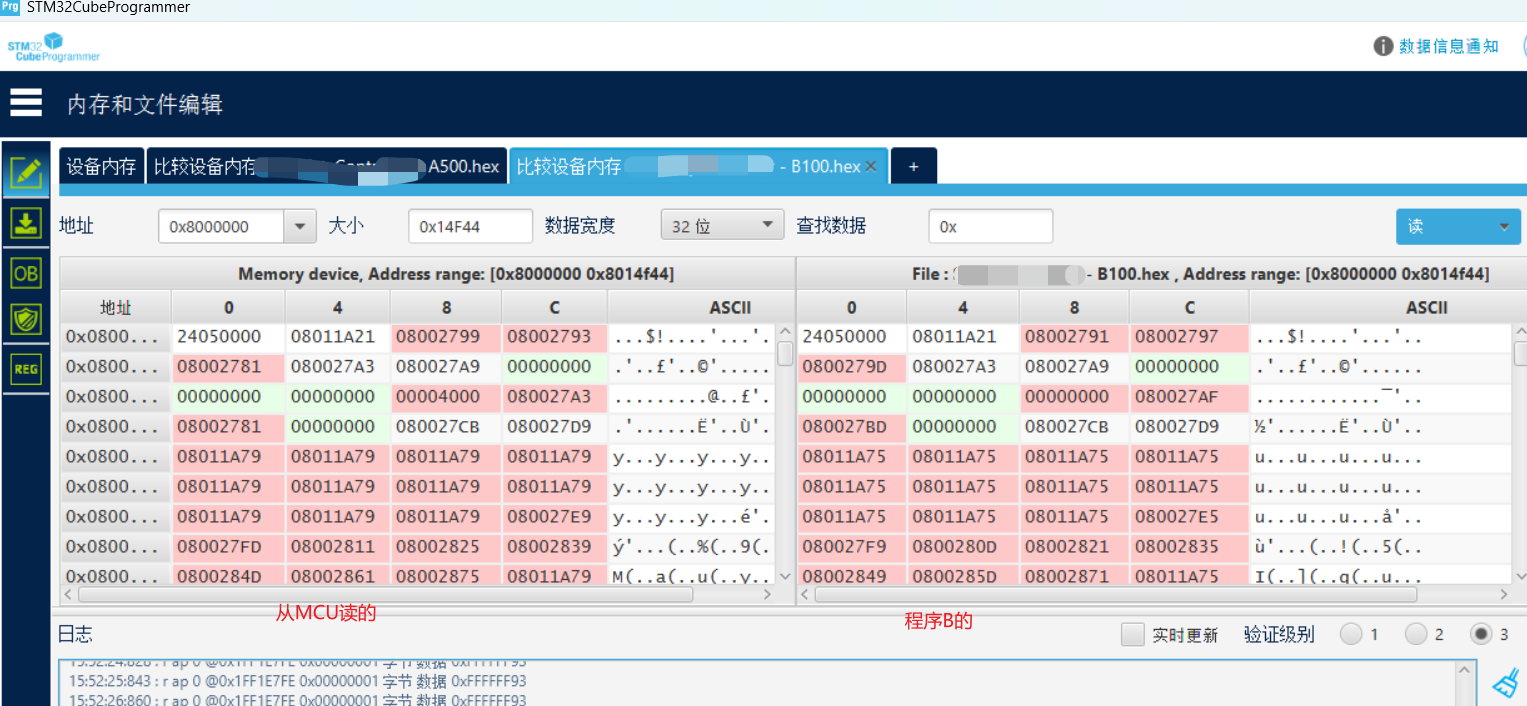
Task: Close the B100.hex comparison tab
Action: pyautogui.click(x=870, y=167)
